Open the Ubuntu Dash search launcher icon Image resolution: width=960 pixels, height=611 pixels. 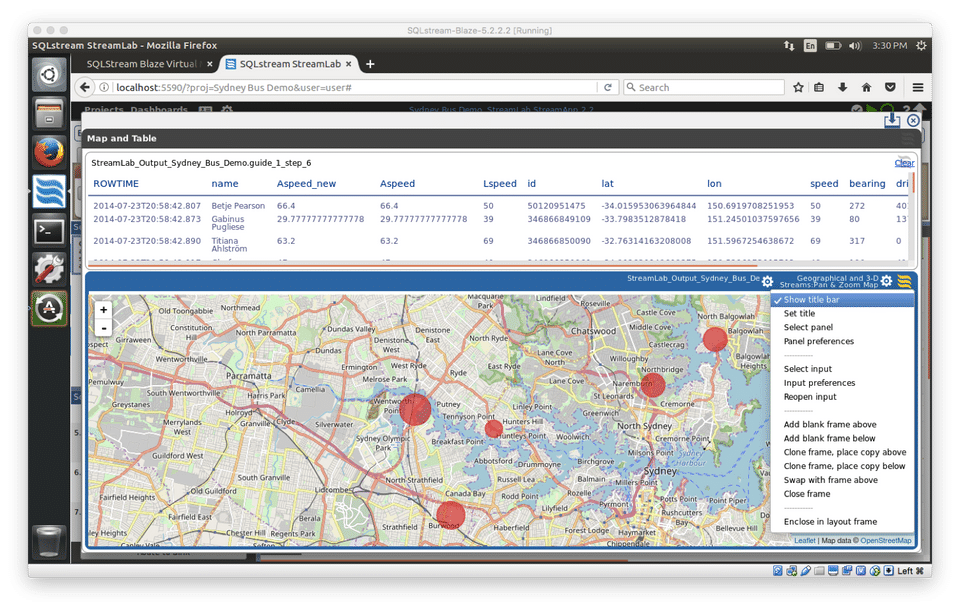tap(49, 75)
